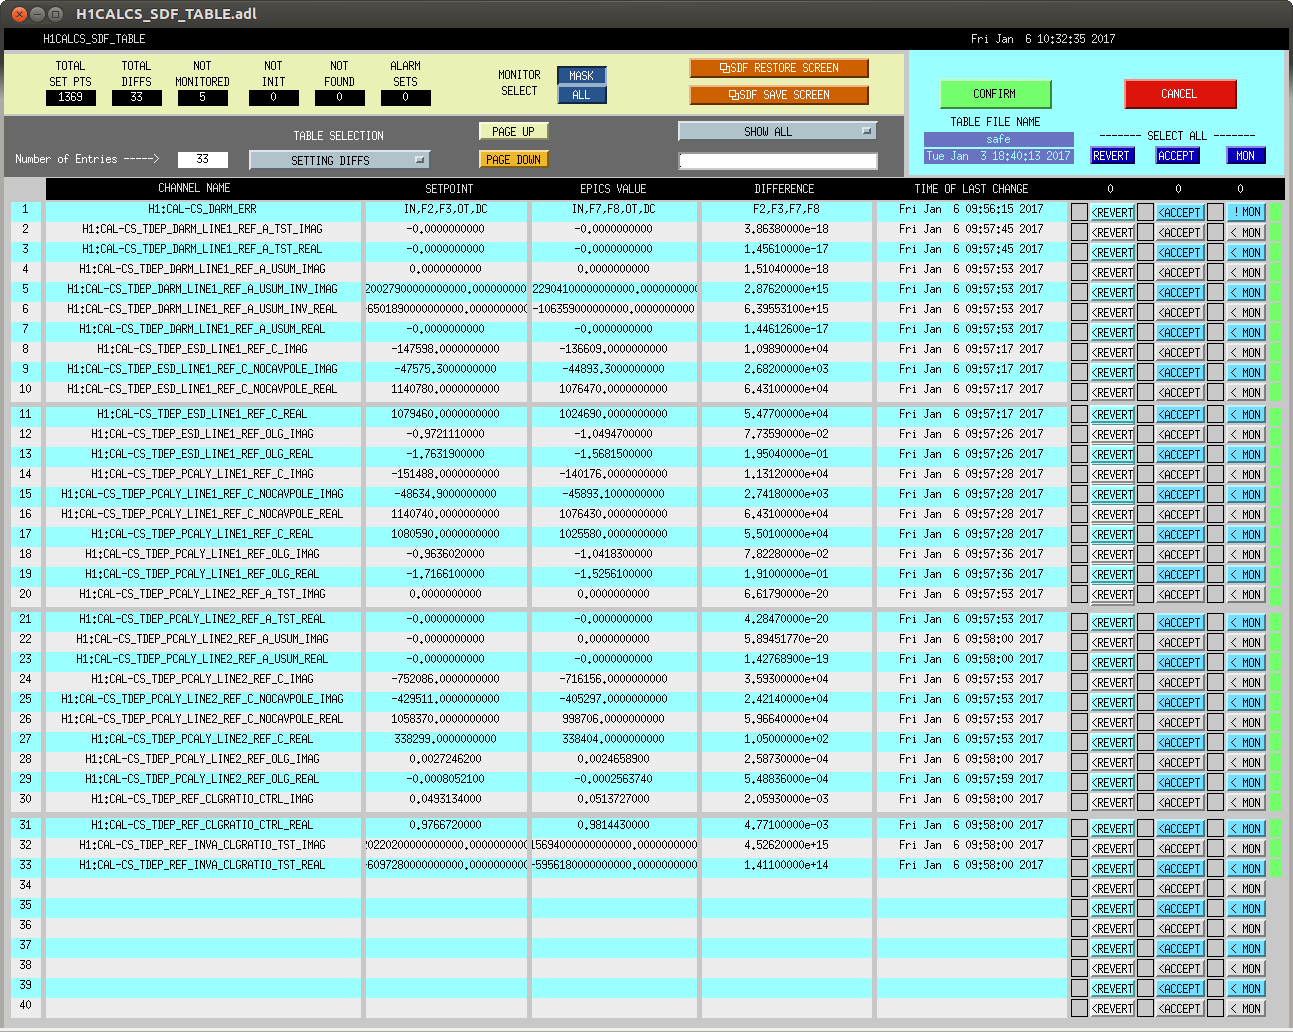Click the <ACCEPT button in row 25
The width and height of the screenshot is (1293, 1032).
point(1180,702)
